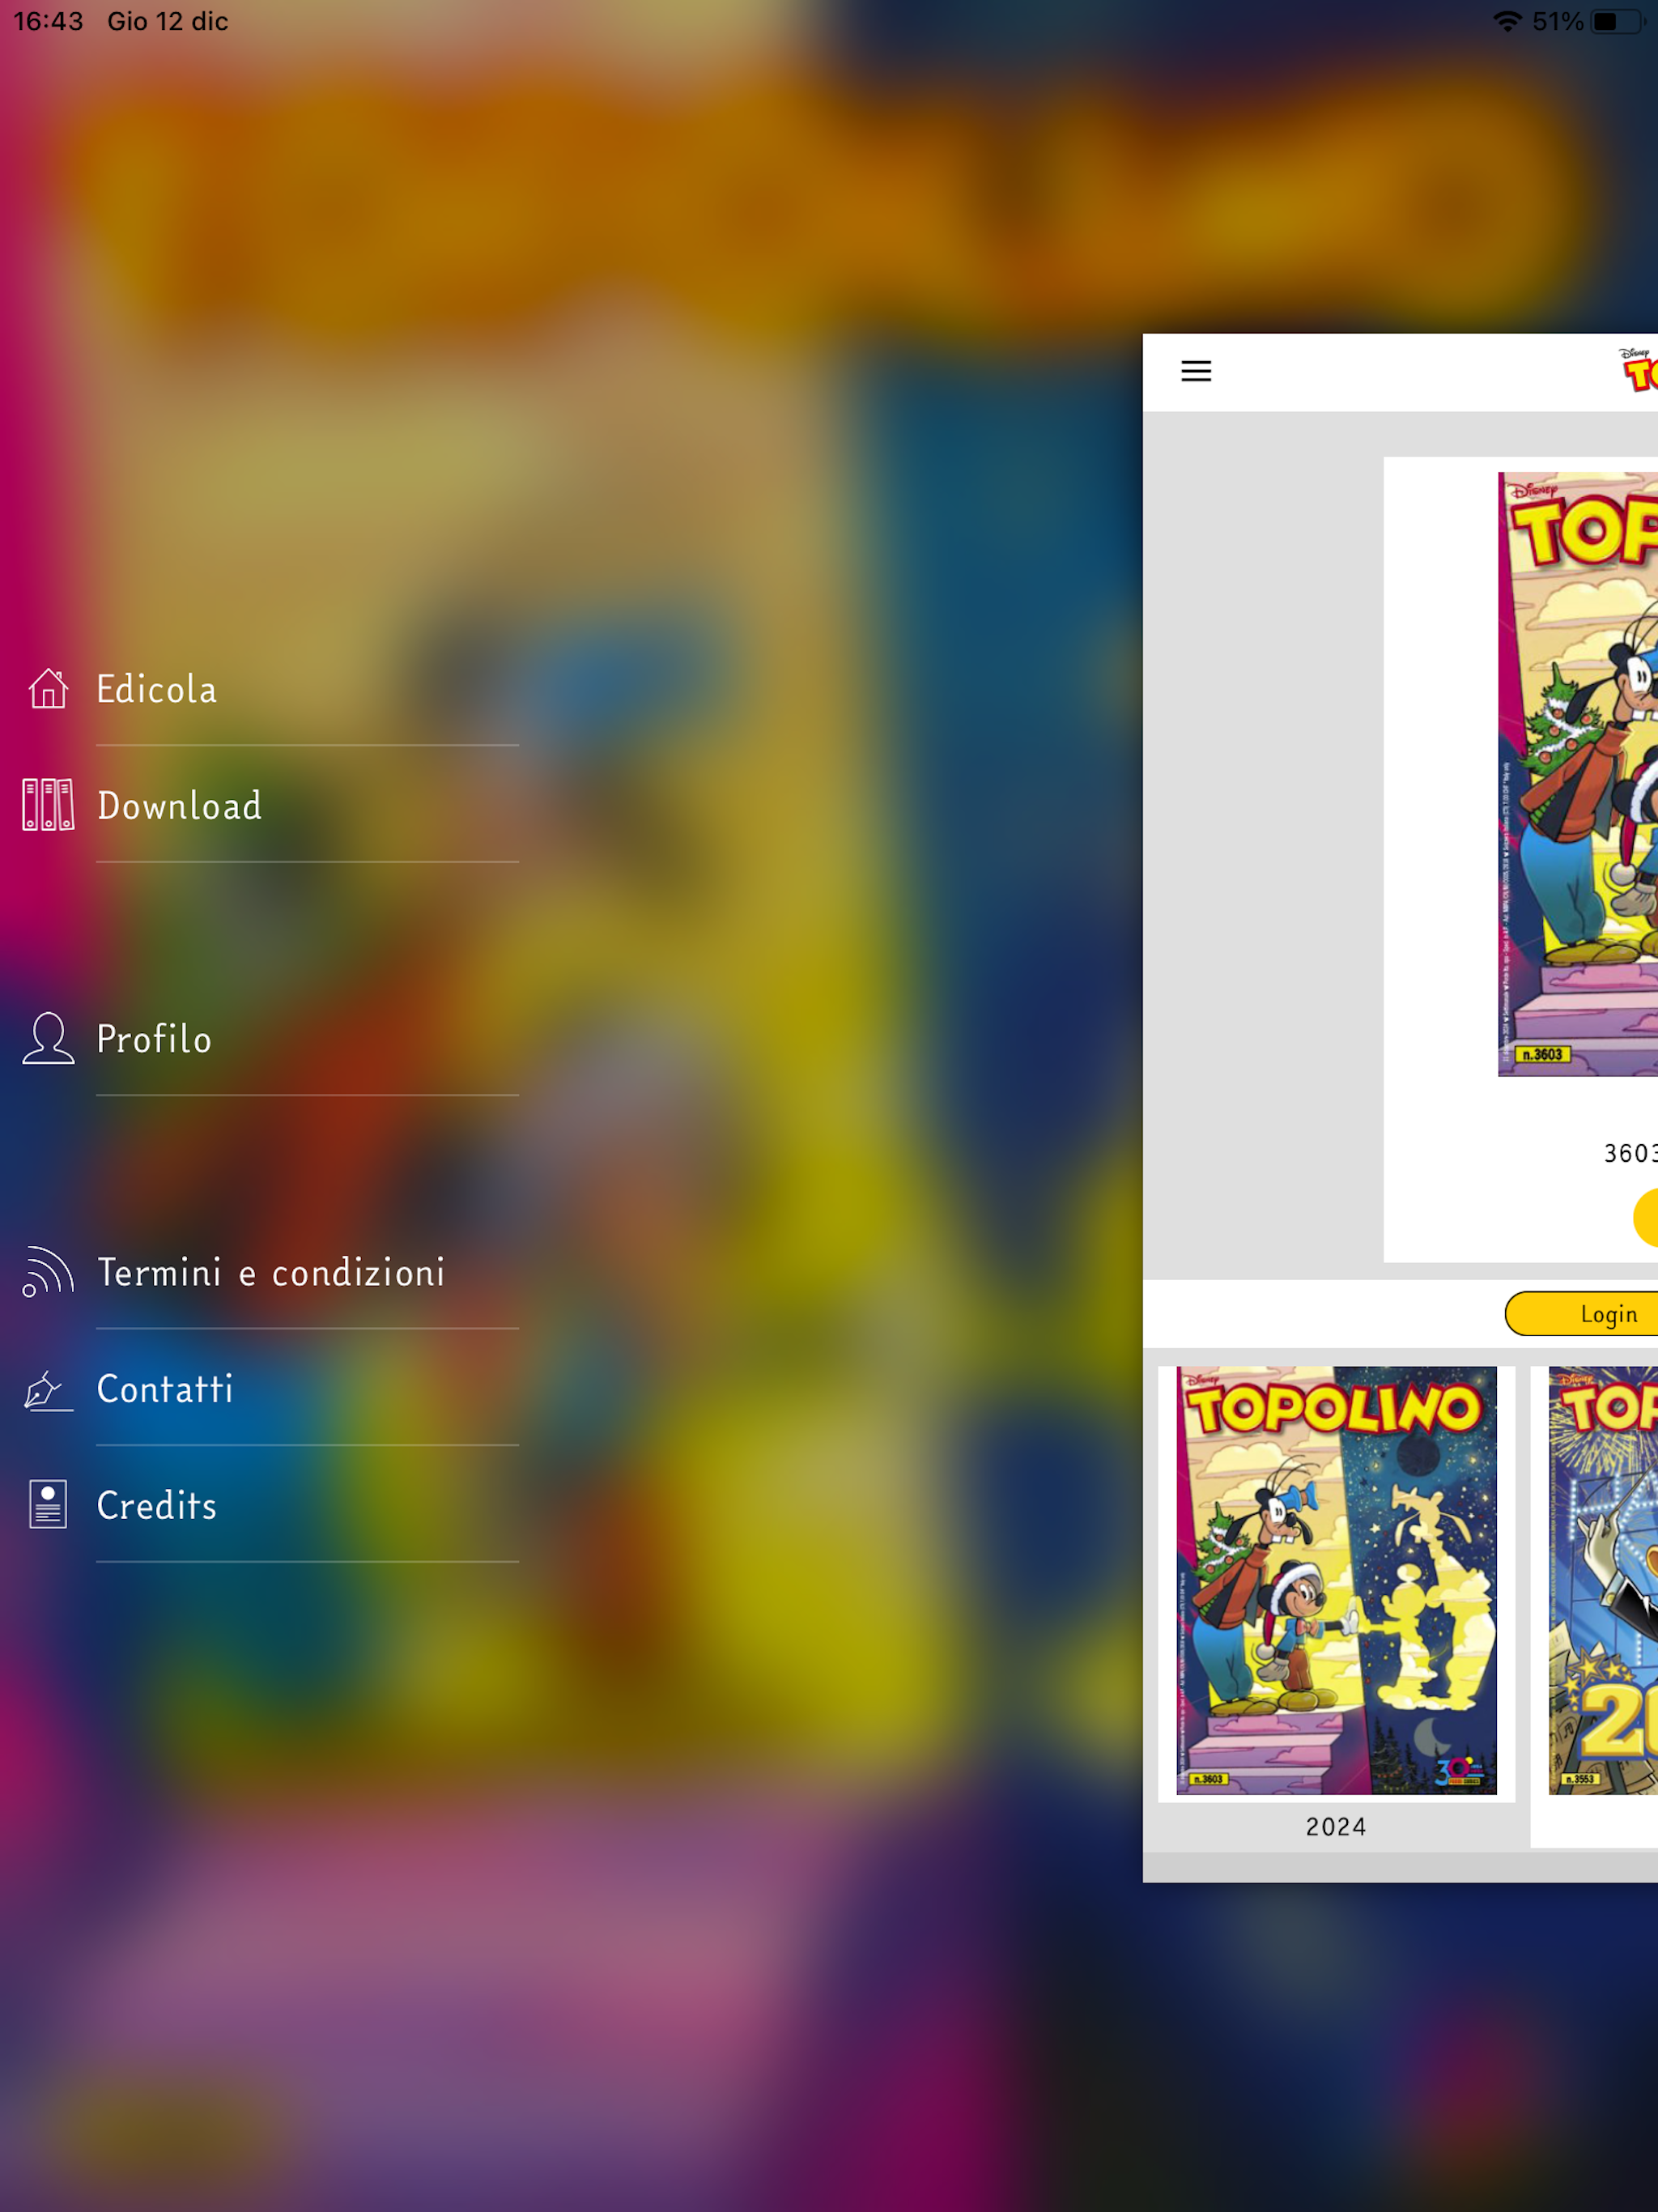The height and width of the screenshot is (2212, 1658).
Task: Close the menu with the hamburger icon
Action: [x=1196, y=371]
